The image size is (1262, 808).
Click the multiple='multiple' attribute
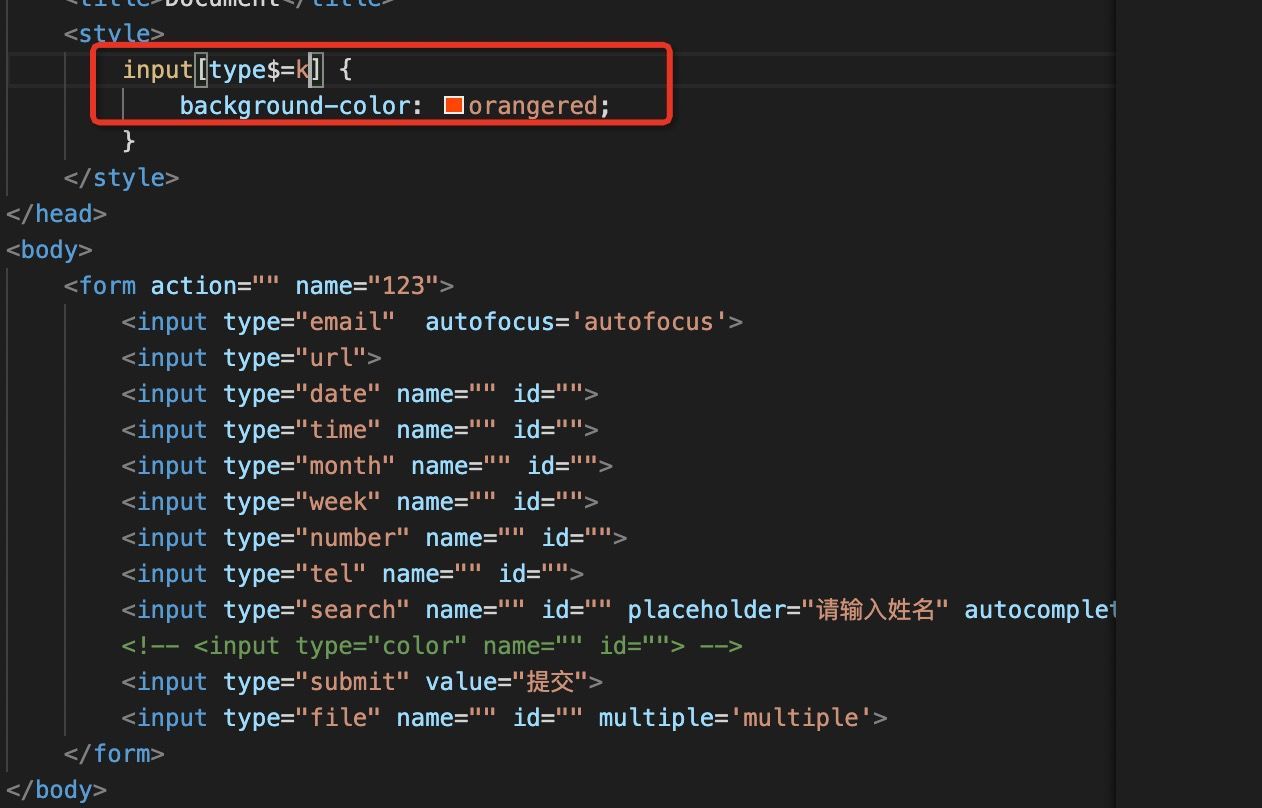click(x=736, y=717)
